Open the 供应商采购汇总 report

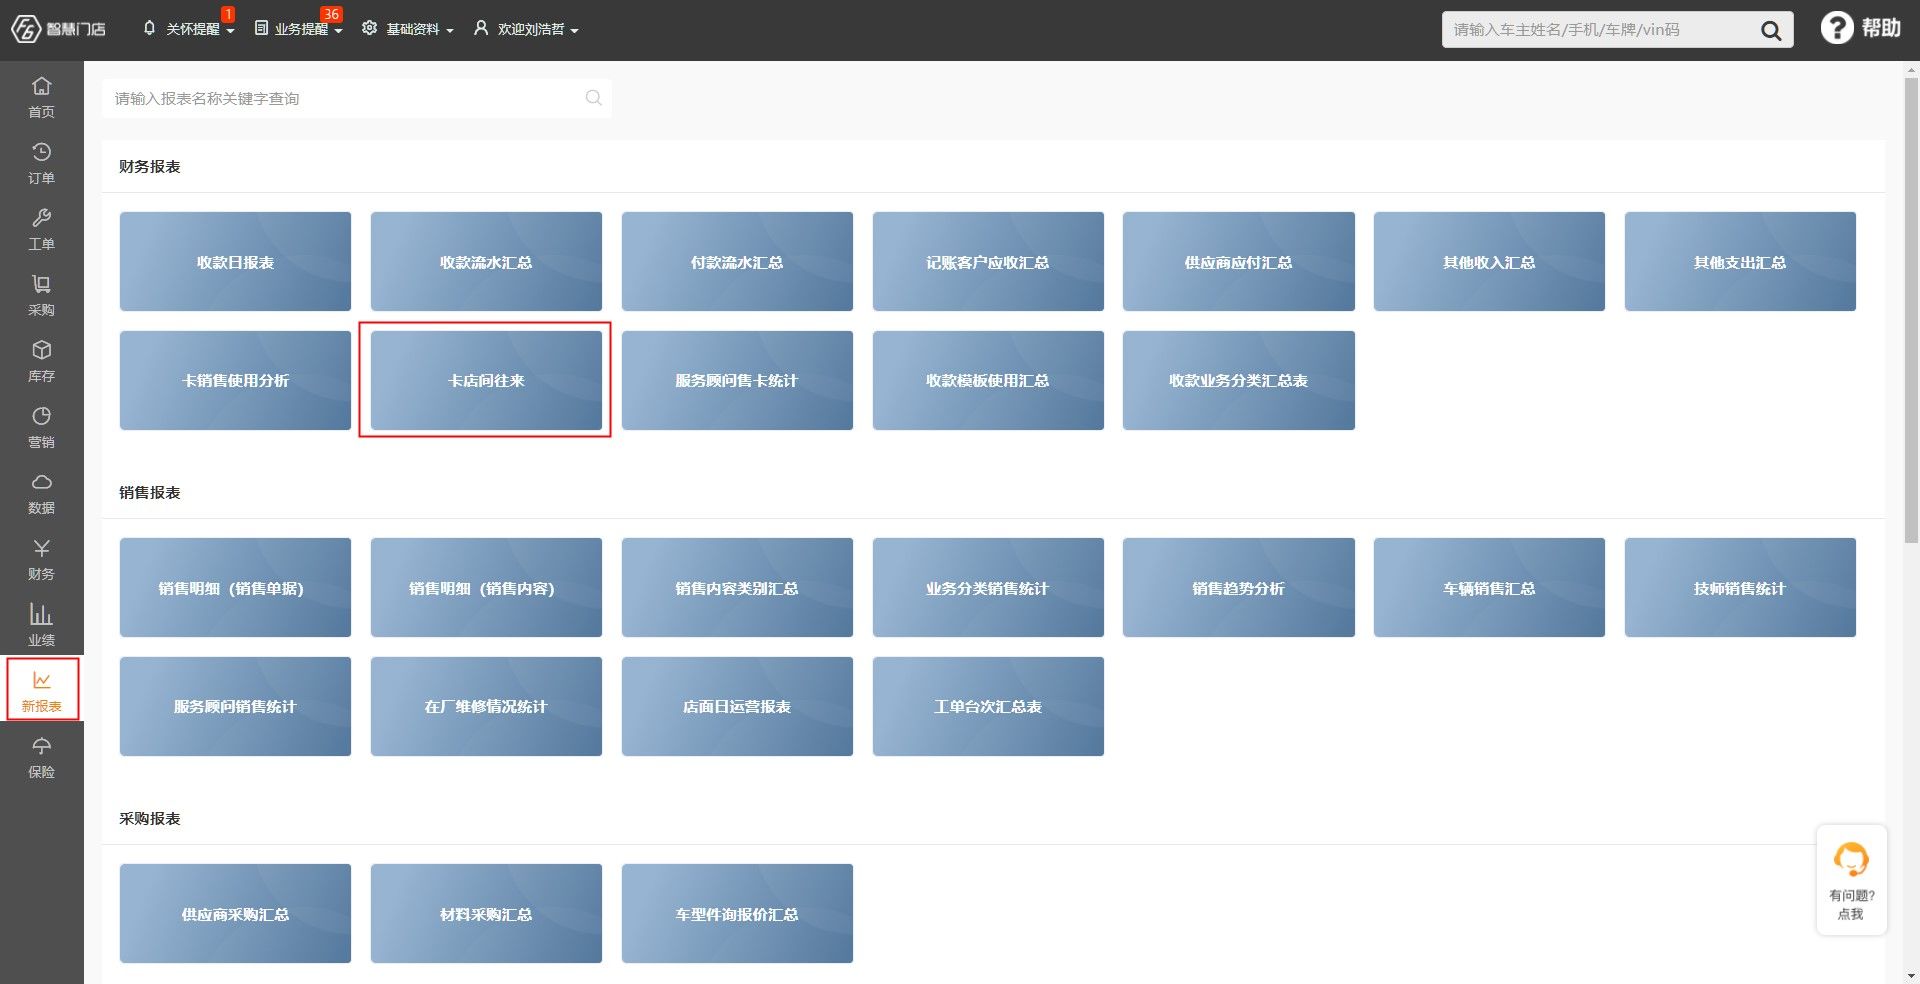coord(235,913)
